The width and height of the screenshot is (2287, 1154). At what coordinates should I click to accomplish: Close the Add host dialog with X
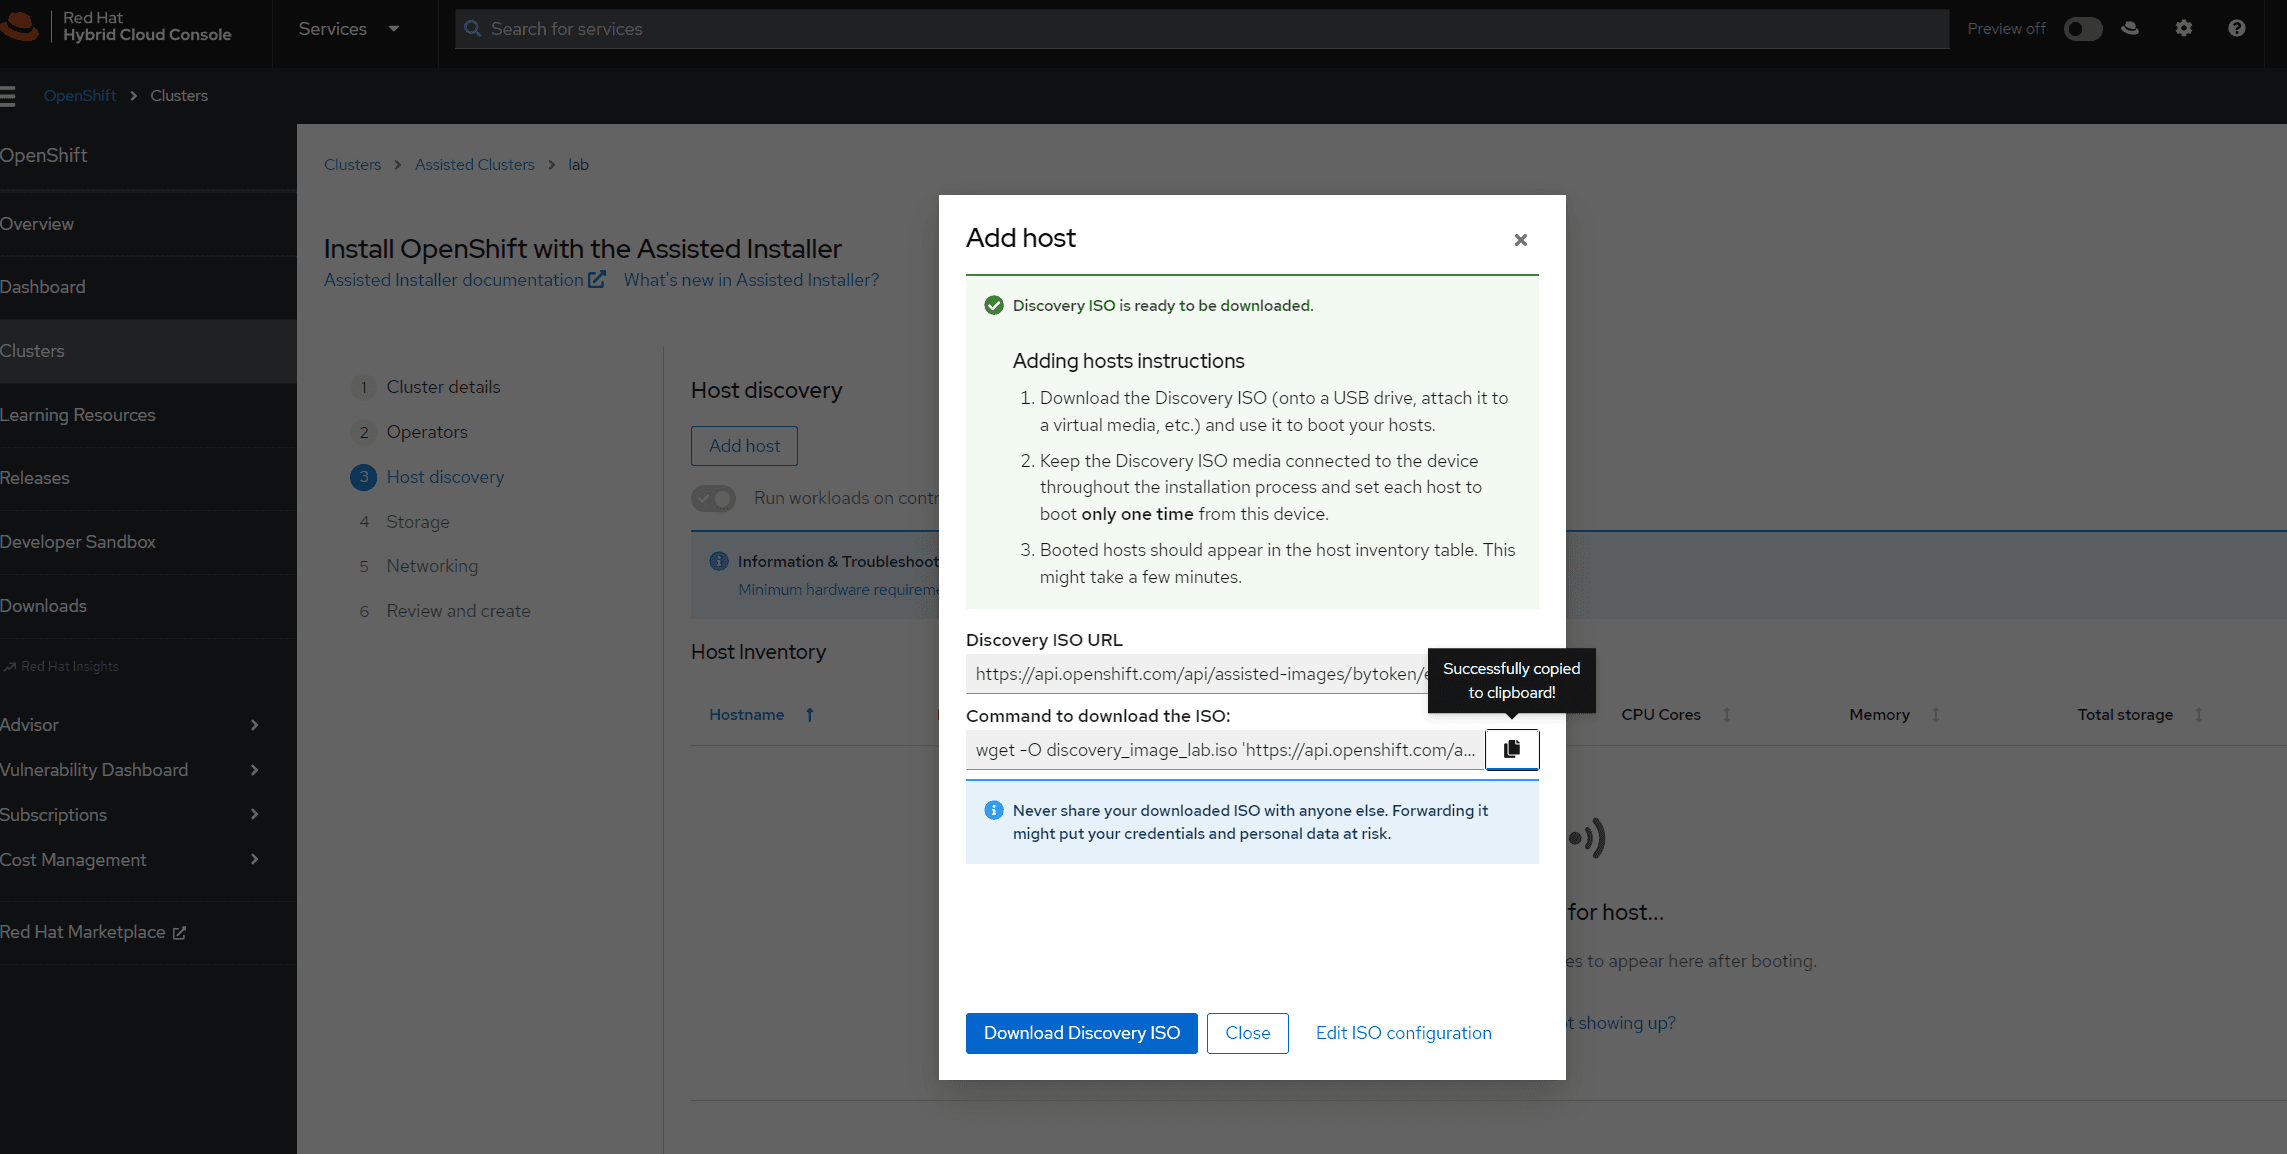pos(1520,240)
